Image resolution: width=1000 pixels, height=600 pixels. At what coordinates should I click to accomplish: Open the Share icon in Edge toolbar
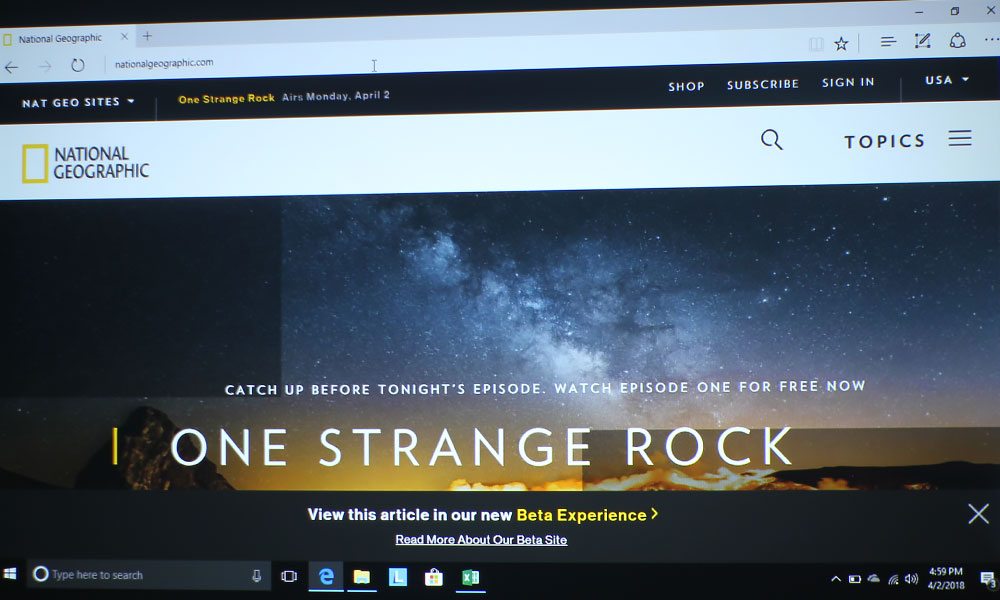(x=957, y=40)
